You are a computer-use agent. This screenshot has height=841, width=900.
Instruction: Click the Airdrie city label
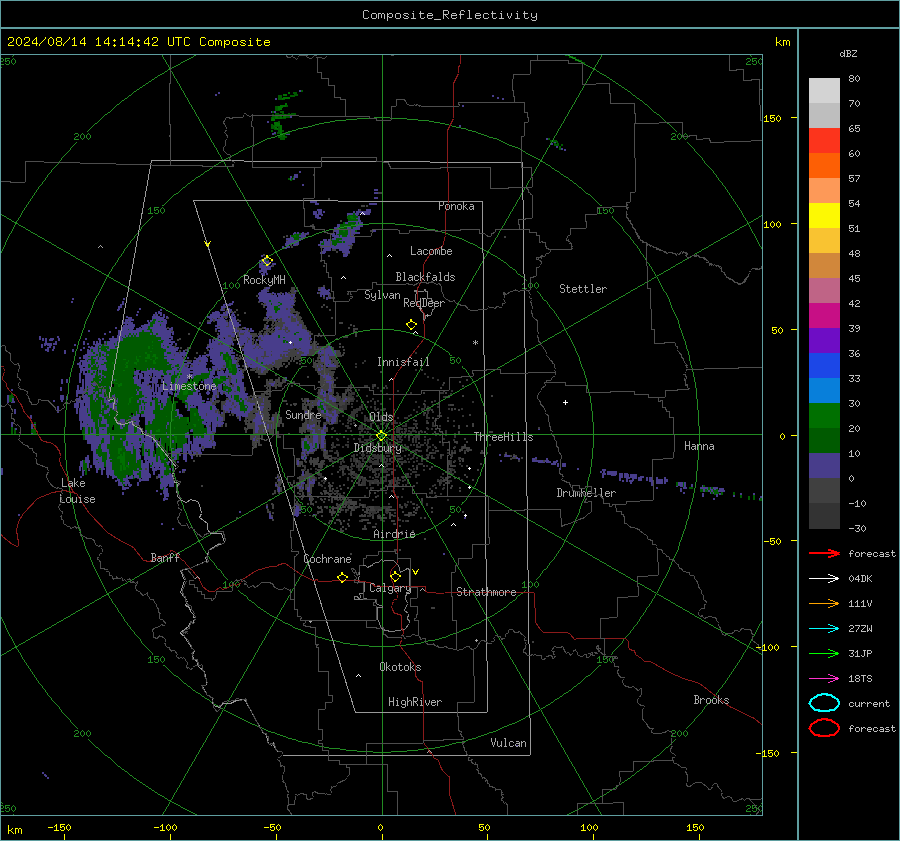[394, 534]
